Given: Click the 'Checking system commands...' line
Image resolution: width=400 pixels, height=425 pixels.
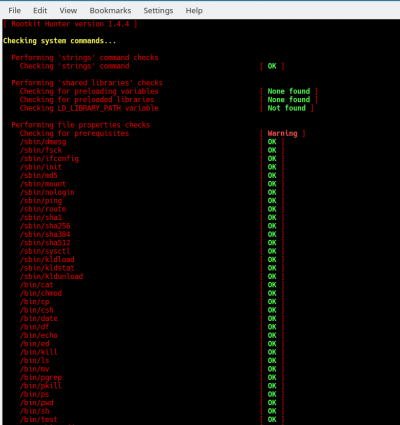Looking at the screenshot, I should [60, 41].
